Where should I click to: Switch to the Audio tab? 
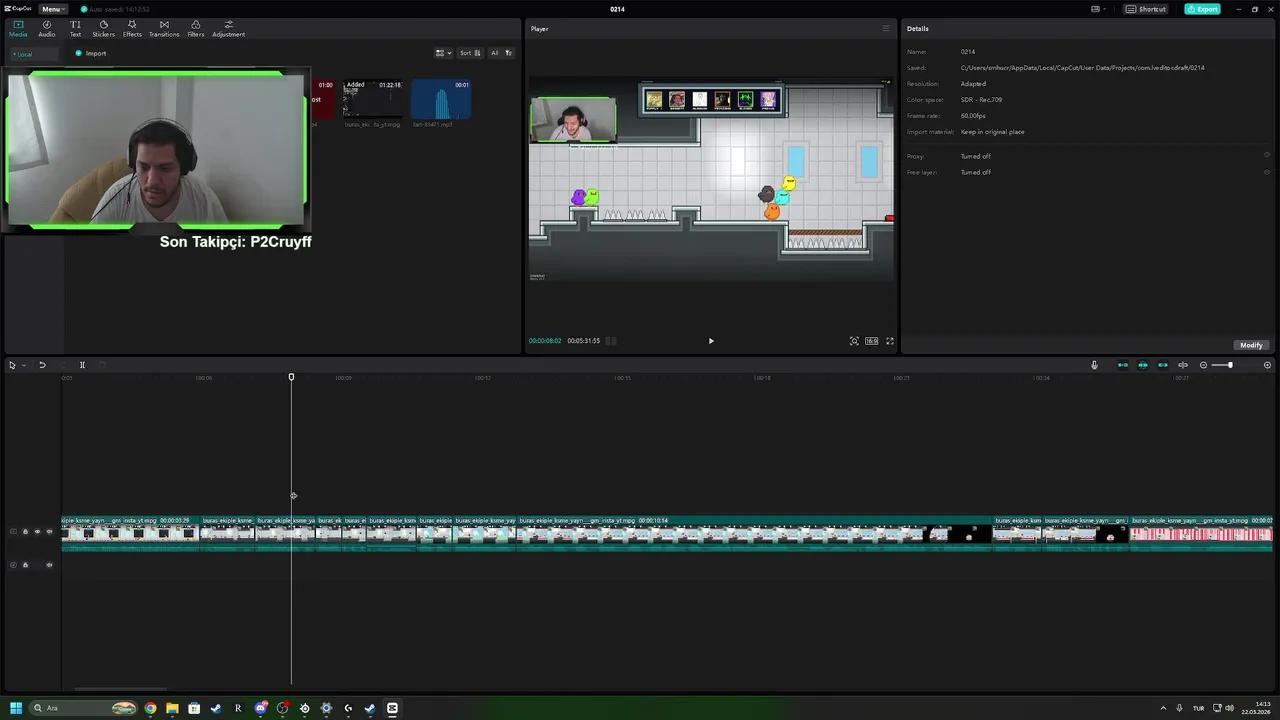[47, 28]
